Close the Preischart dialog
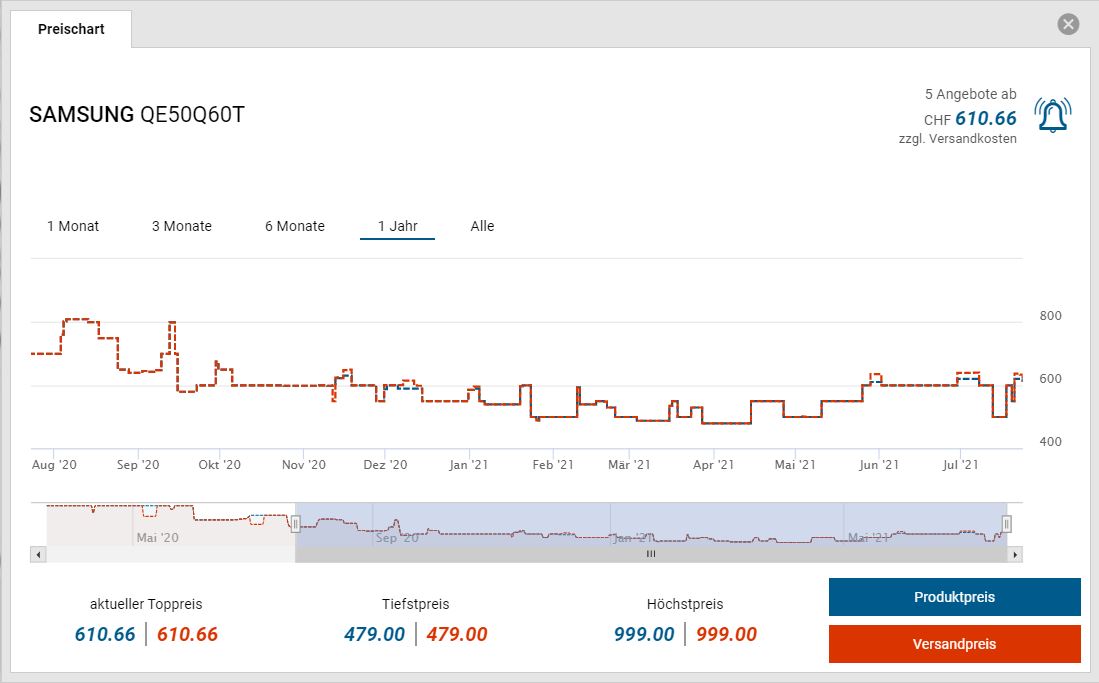The image size is (1099, 683). click(x=1069, y=24)
